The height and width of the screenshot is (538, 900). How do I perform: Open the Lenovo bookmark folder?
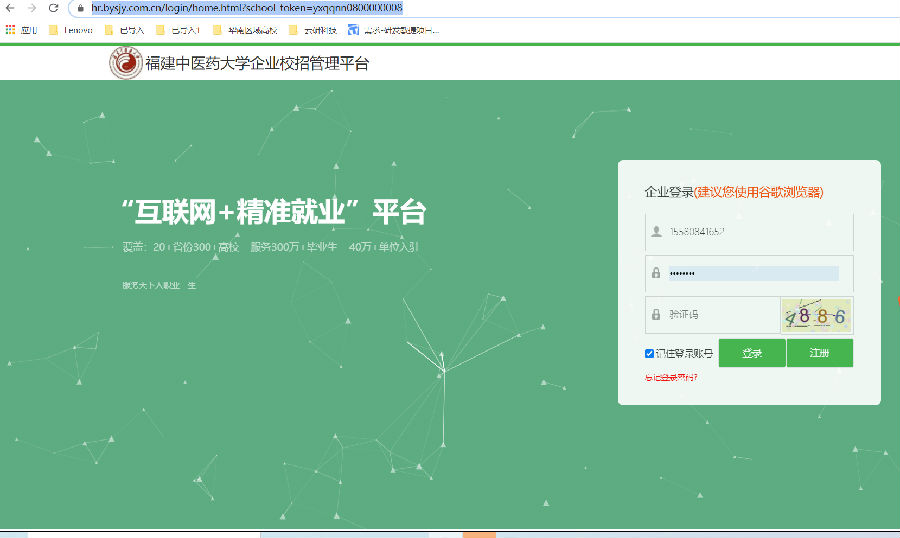(x=71, y=30)
